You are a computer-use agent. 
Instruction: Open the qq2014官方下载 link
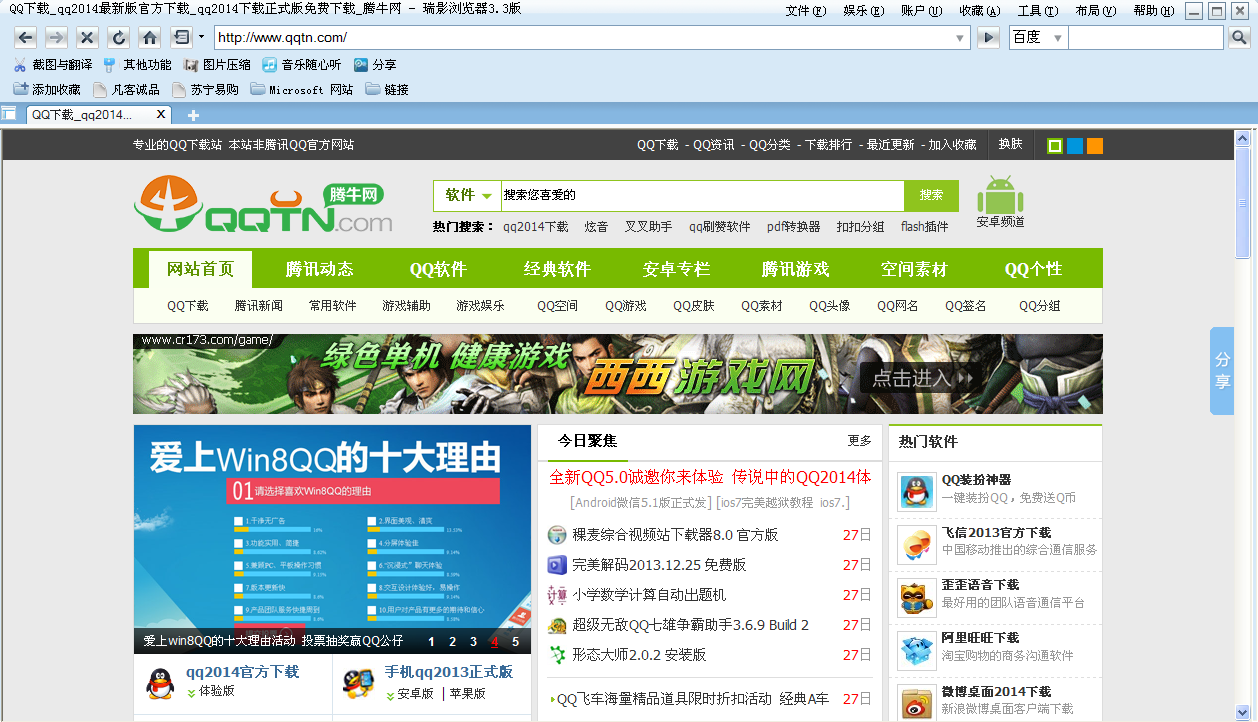[x=242, y=672]
